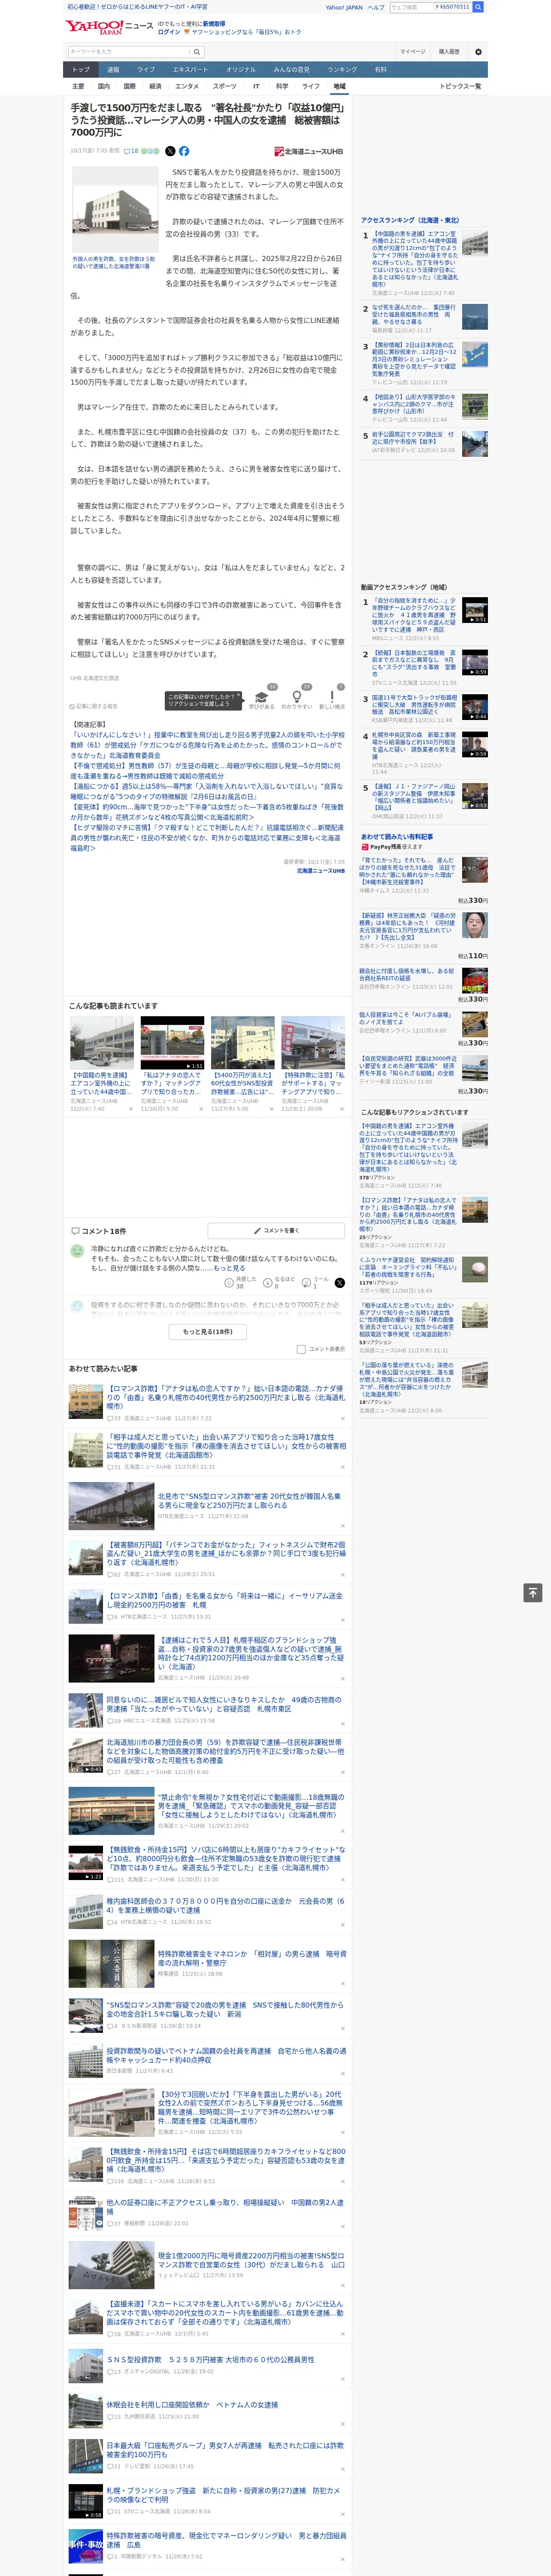Close the reaction prompt tooltip
Viewport: 551px width, 2576px height.
click(238, 696)
